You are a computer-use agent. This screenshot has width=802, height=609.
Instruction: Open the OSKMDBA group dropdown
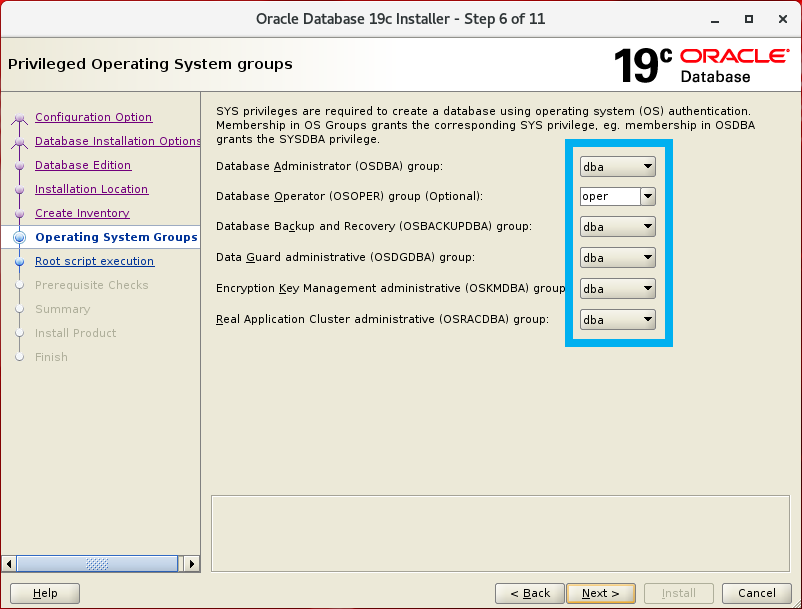(617, 289)
